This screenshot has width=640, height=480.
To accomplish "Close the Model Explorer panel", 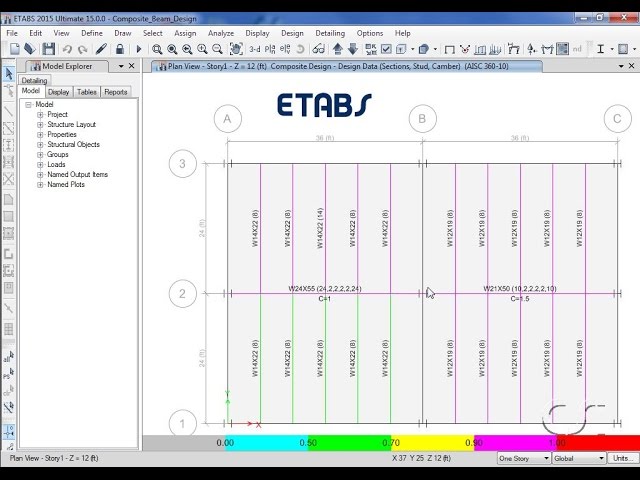I will coord(131,66).
